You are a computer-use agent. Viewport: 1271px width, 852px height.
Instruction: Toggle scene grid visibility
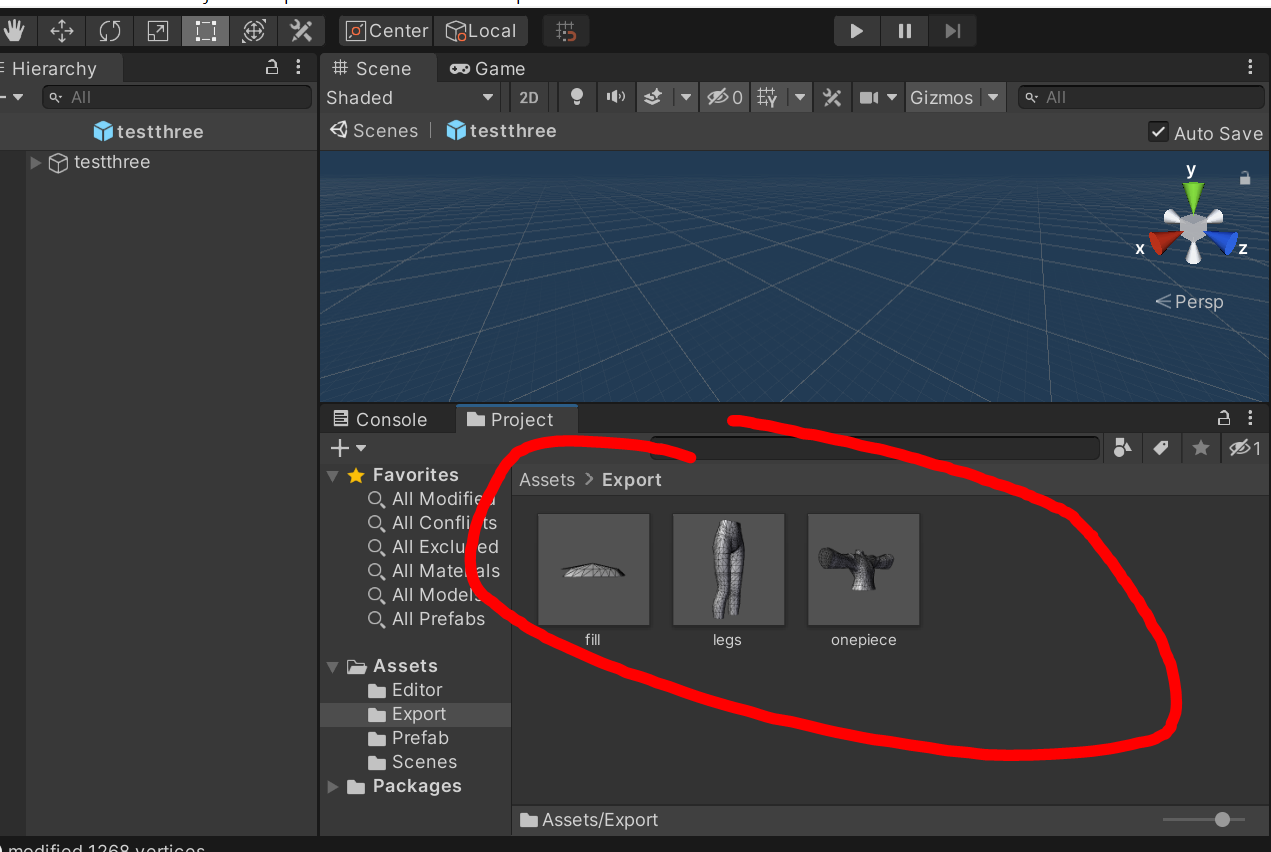(768, 97)
